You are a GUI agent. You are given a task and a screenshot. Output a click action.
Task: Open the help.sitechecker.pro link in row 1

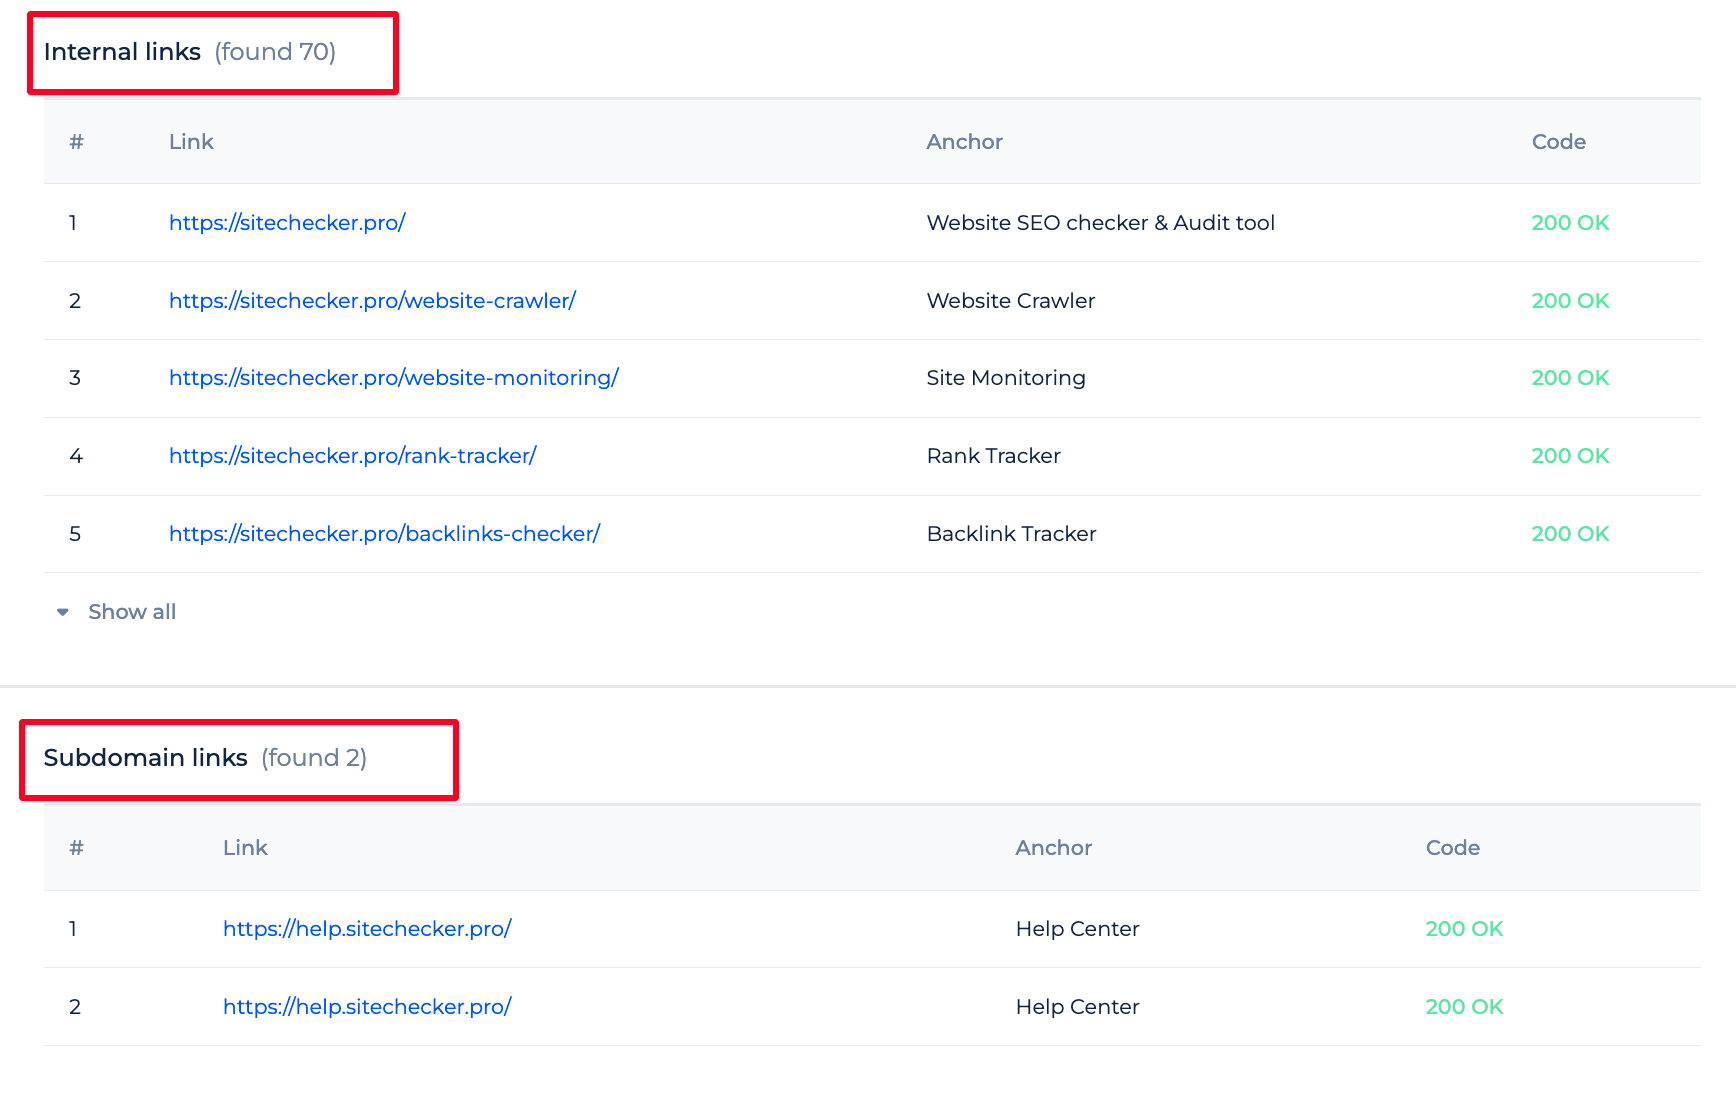pos(367,929)
